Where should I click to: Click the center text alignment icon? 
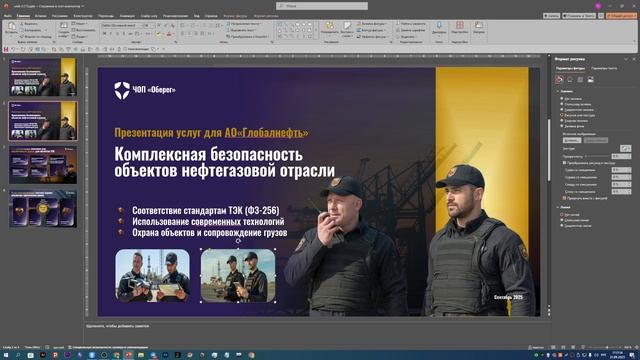tap(189, 33)
